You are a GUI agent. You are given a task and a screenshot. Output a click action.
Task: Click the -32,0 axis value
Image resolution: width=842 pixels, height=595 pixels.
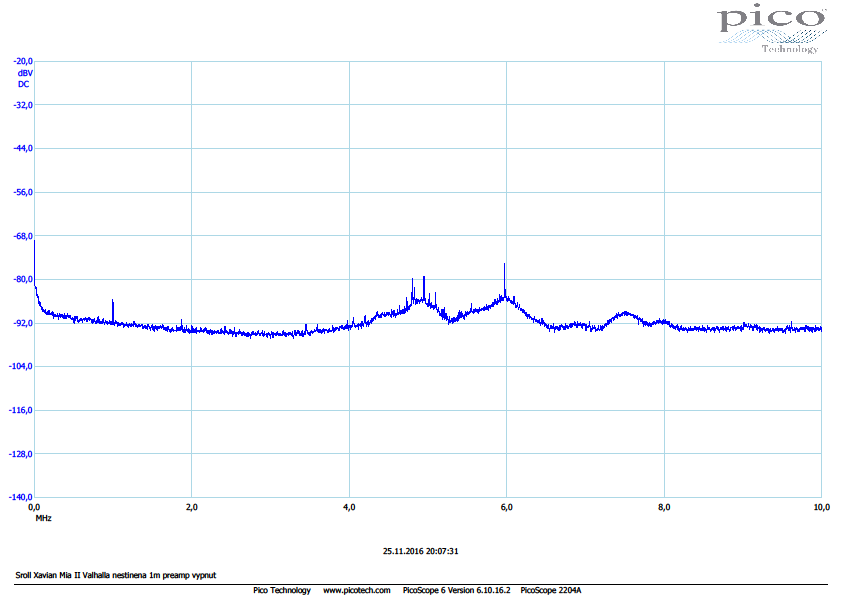click(23, 105)
